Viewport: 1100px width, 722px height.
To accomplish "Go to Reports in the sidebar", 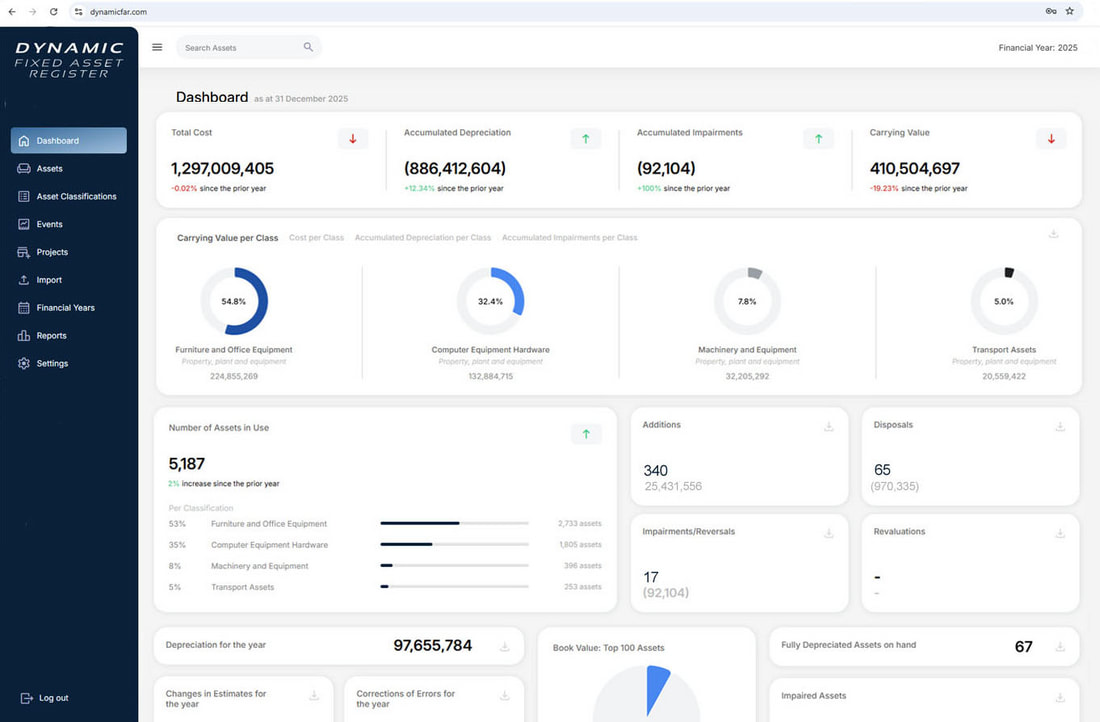I will tap(51, 336).
